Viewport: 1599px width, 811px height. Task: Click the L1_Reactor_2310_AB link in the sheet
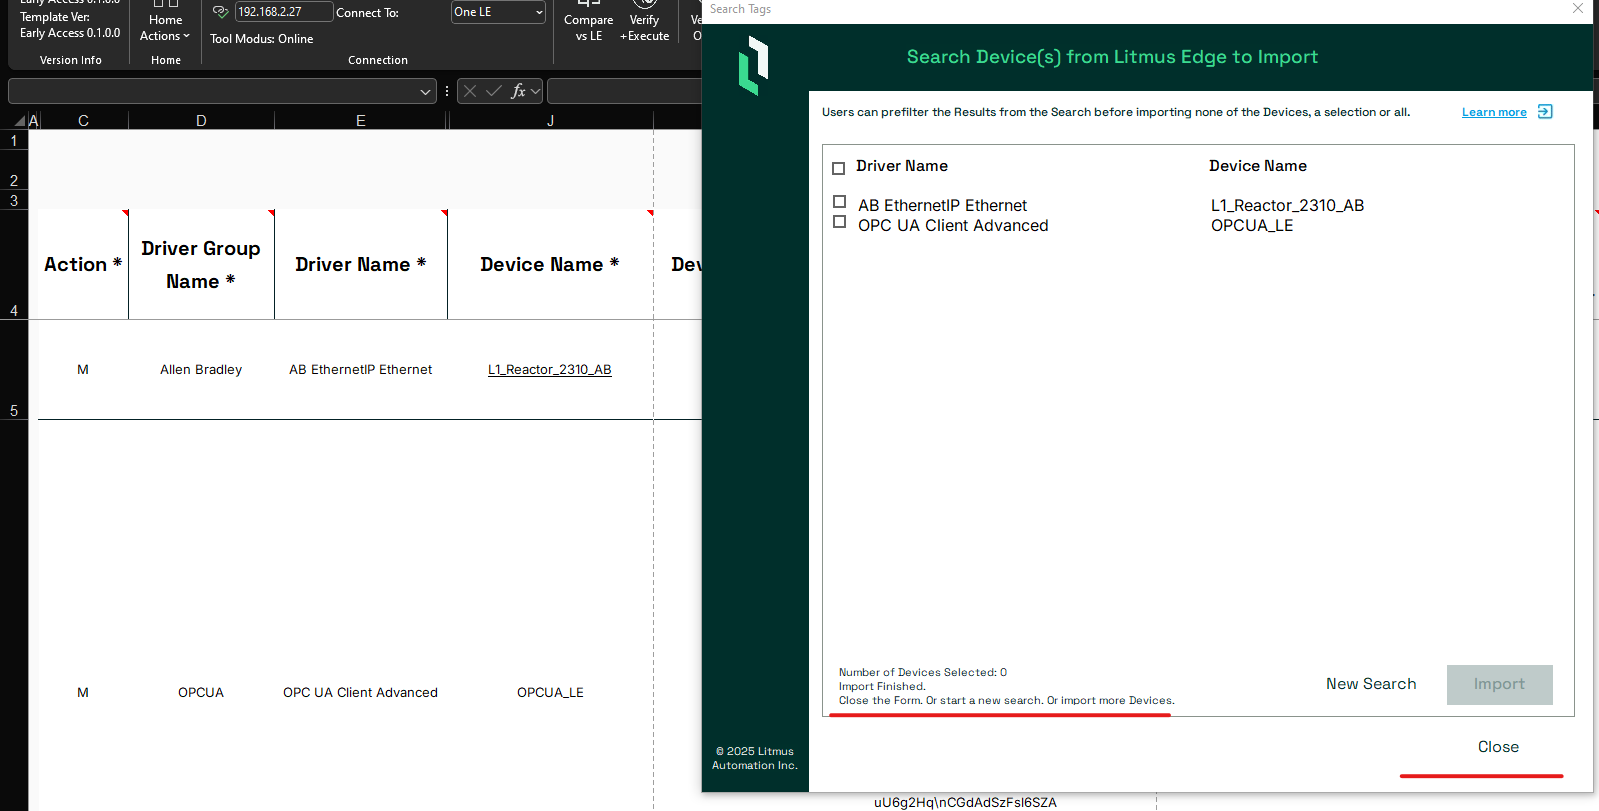(x=549, y=370)
